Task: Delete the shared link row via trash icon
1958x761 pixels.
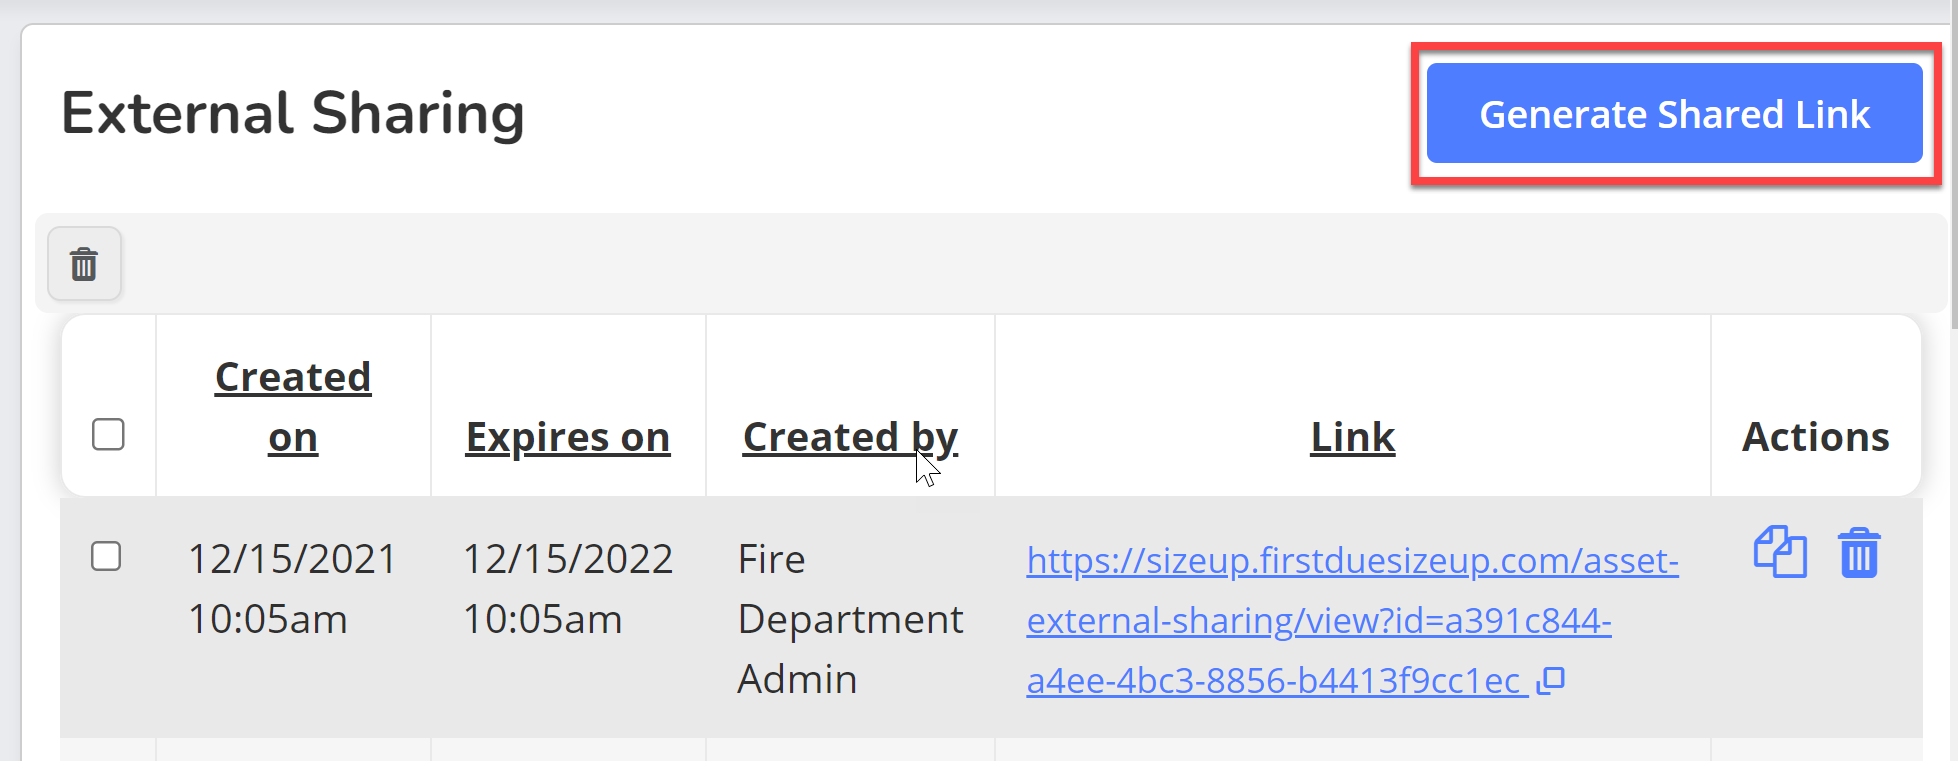Action: (x=1859, y=553)
